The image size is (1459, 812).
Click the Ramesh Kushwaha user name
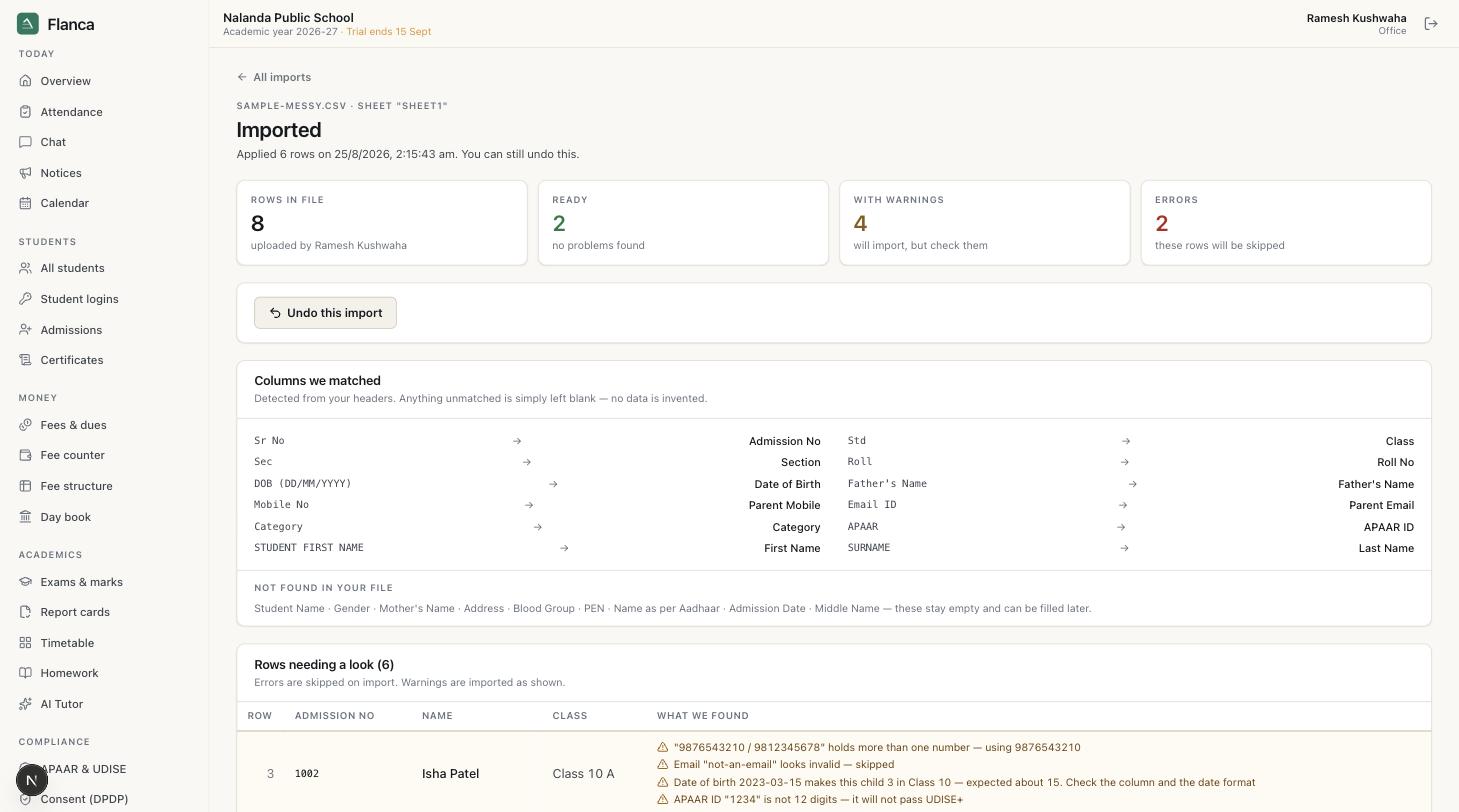point(1356,18)
